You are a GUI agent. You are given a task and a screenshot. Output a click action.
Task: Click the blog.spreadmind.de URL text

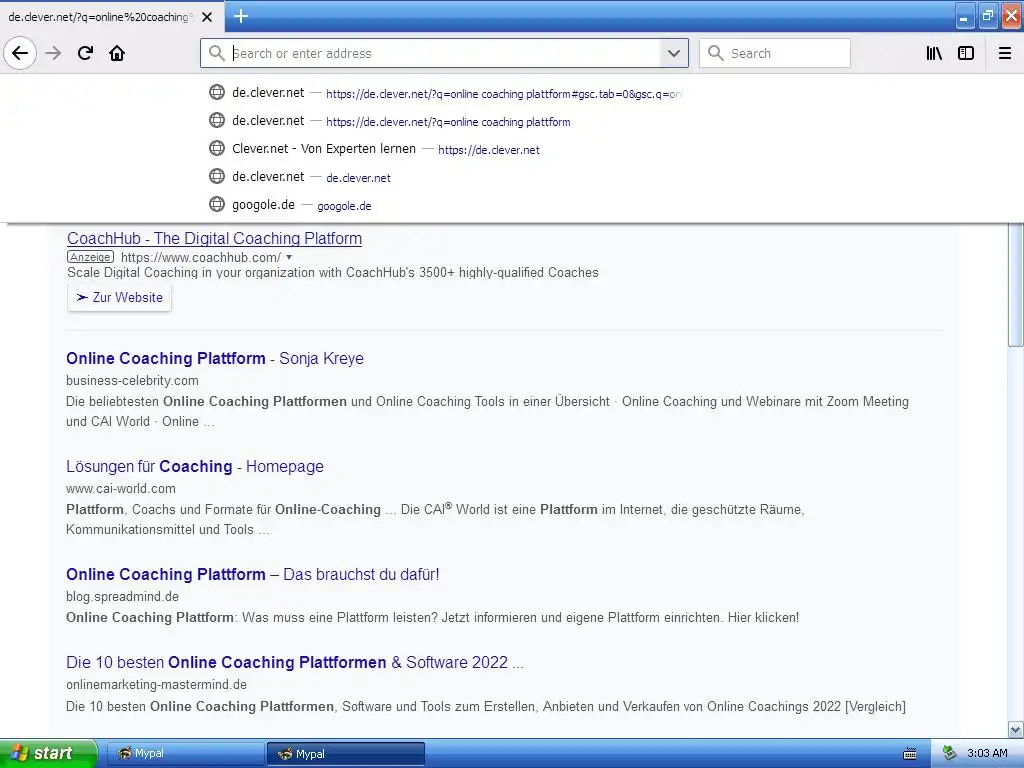pyautogui.click(x=122, y=596)
